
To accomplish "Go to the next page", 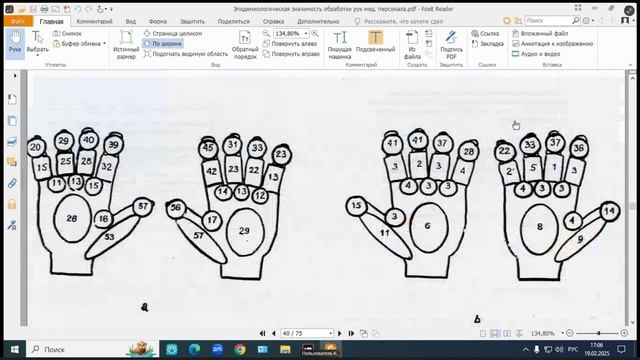I will 340,333.
